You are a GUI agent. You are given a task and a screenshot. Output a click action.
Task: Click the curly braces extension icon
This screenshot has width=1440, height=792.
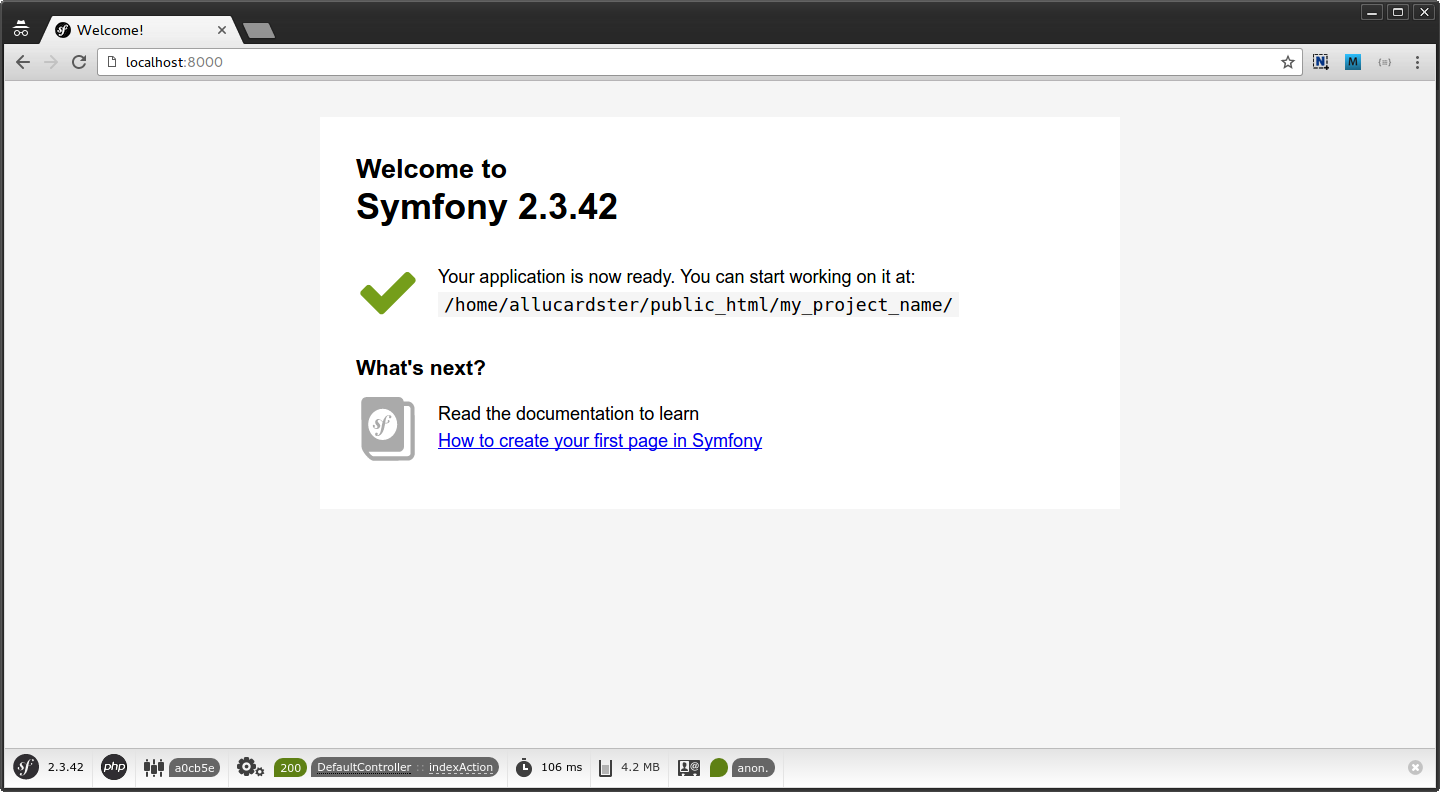[1385, 62]
